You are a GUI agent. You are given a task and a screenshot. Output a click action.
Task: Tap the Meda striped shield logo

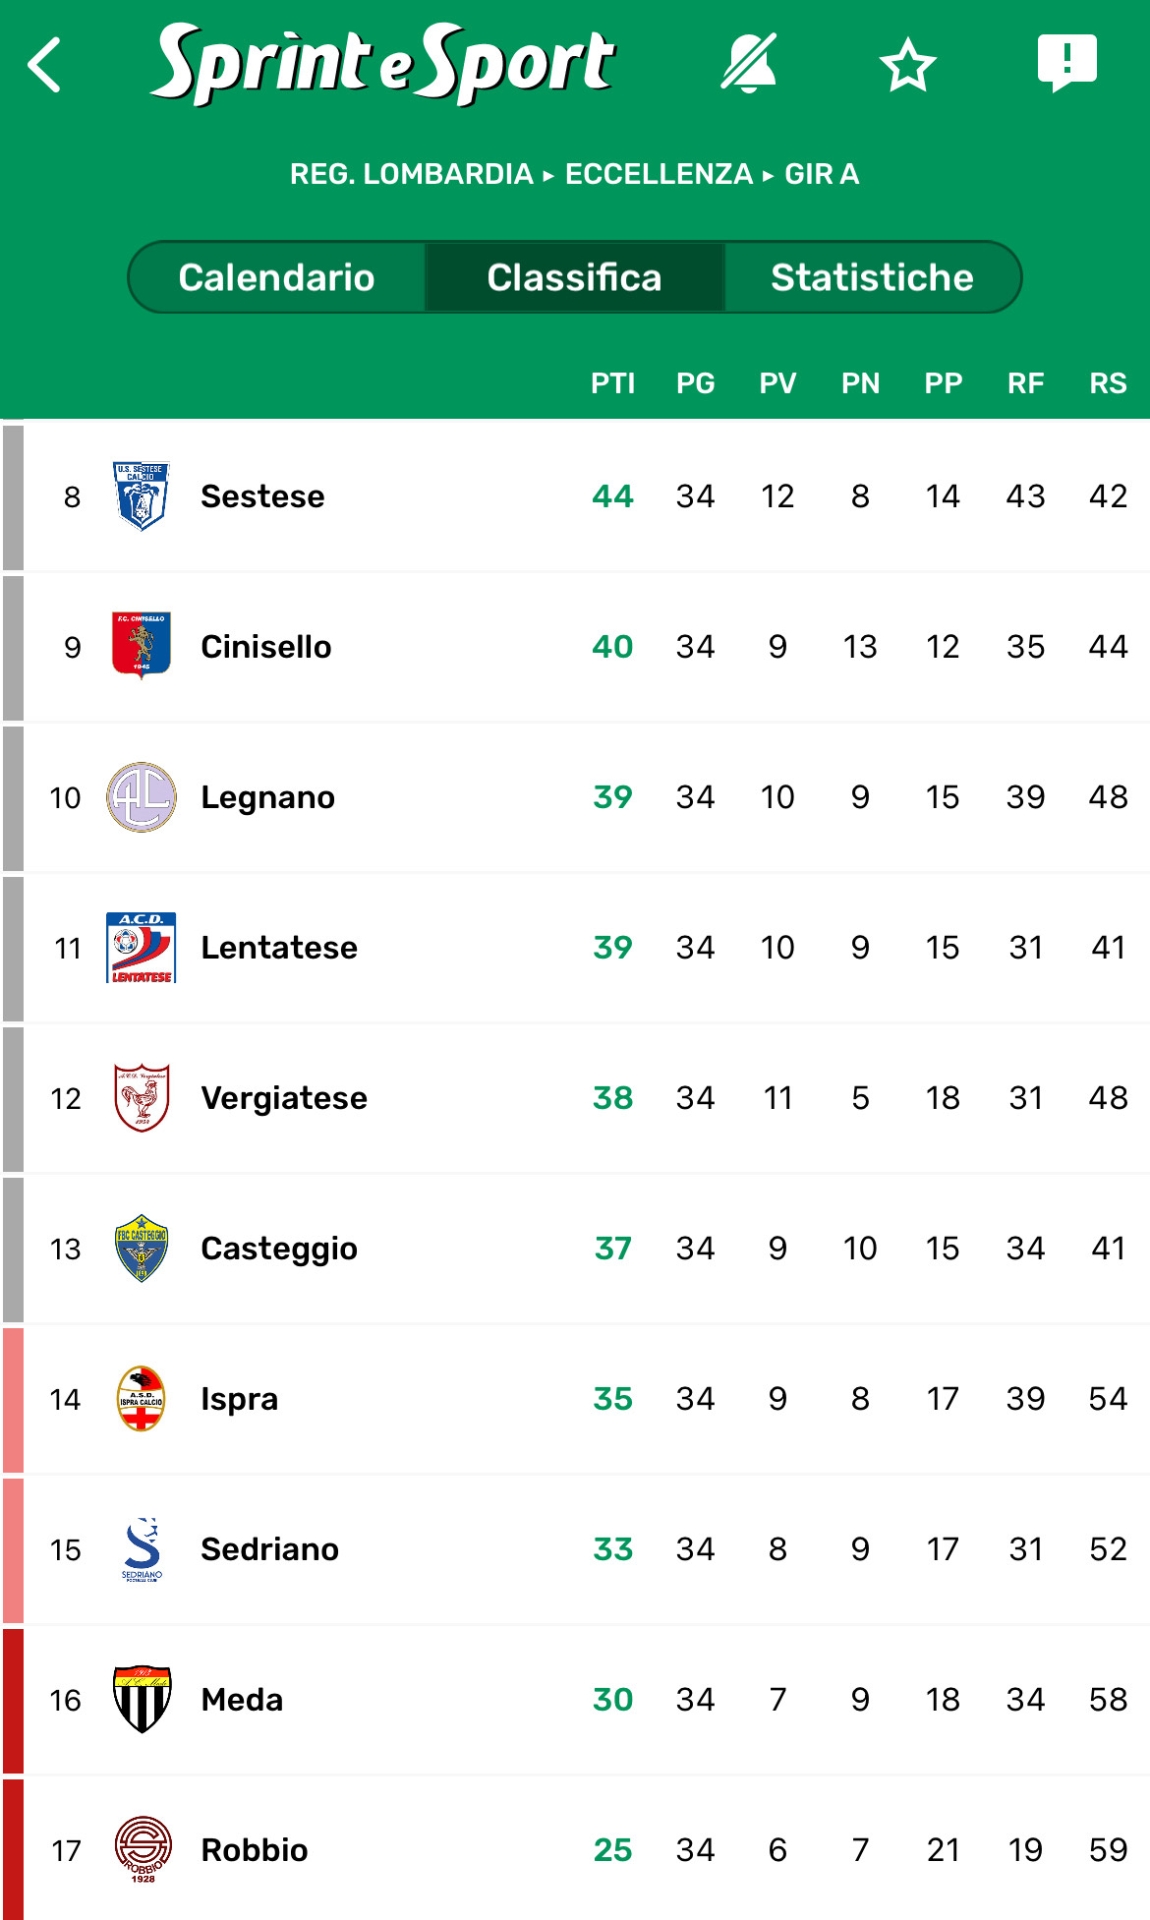(x=141, y=1699)
